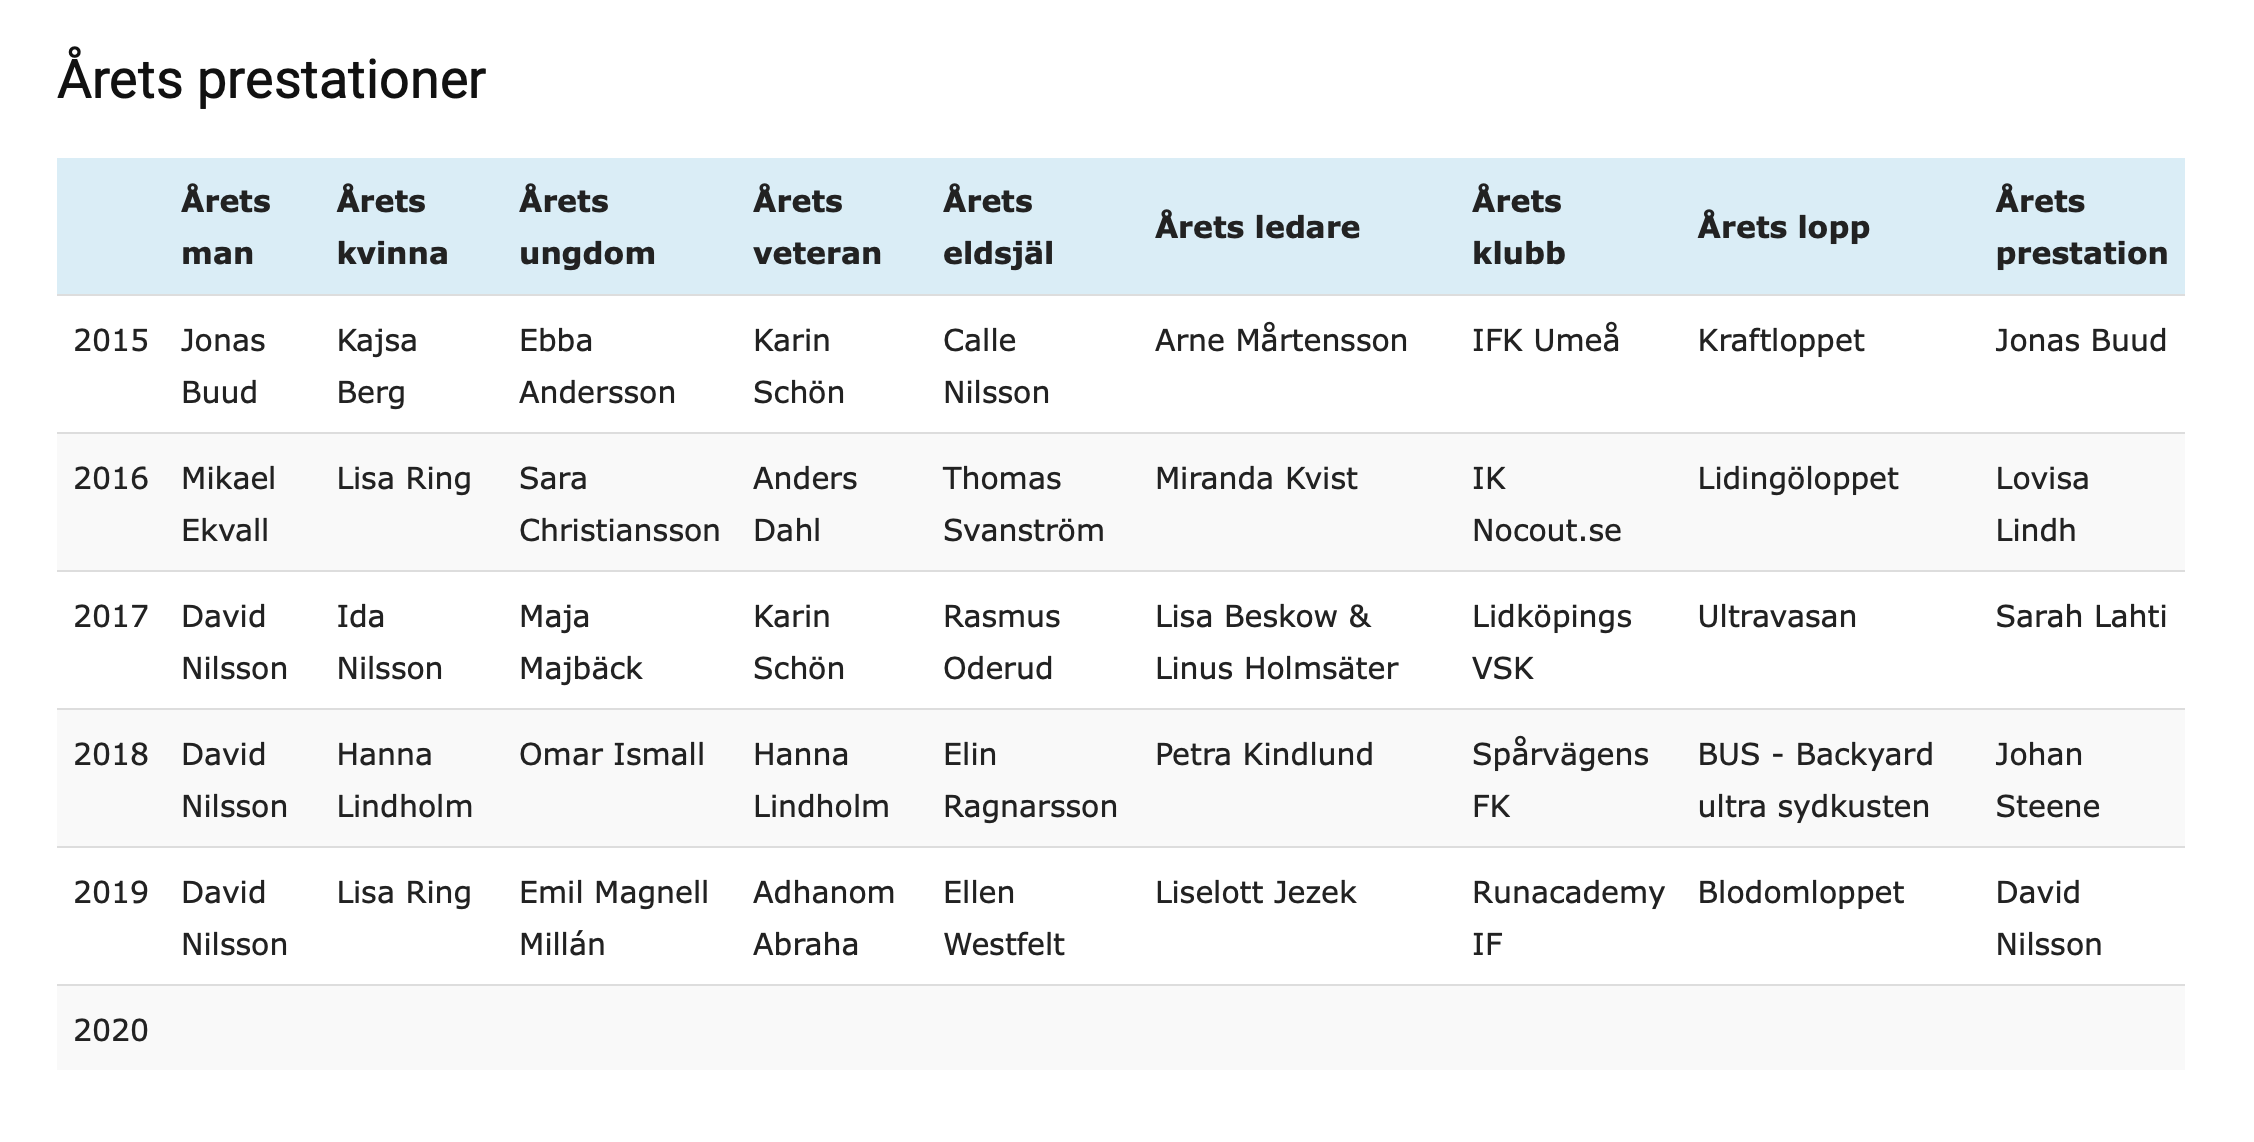Select the IFK Umeå club cell
Screen dimensions: 2254x1142
pos(1545,341)
